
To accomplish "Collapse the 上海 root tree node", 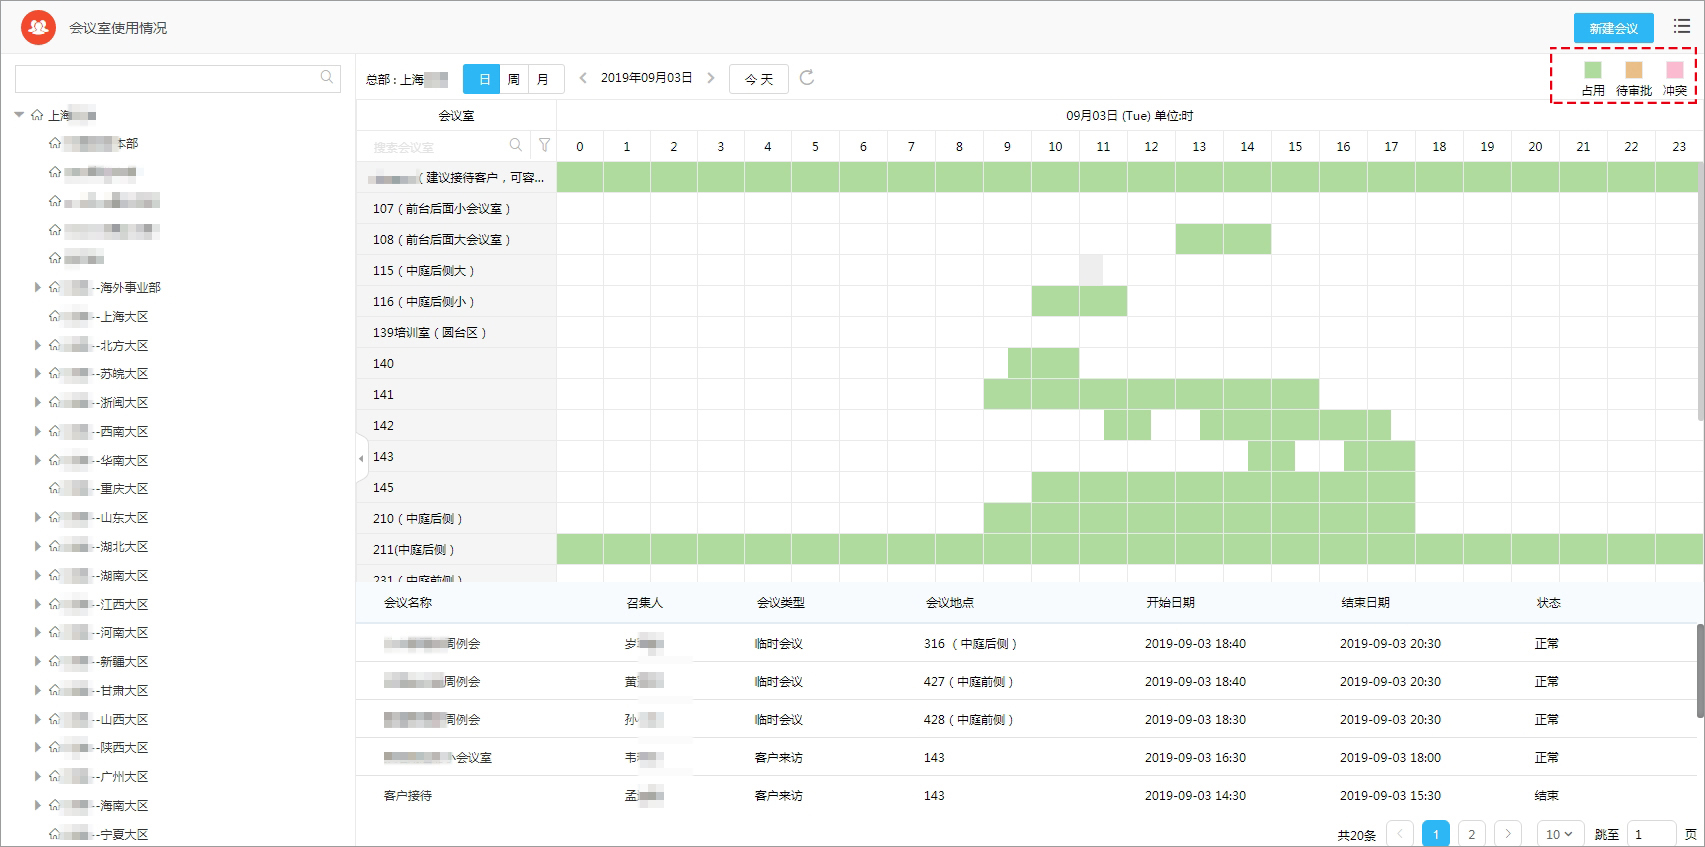I will click(x=19, y=115).
